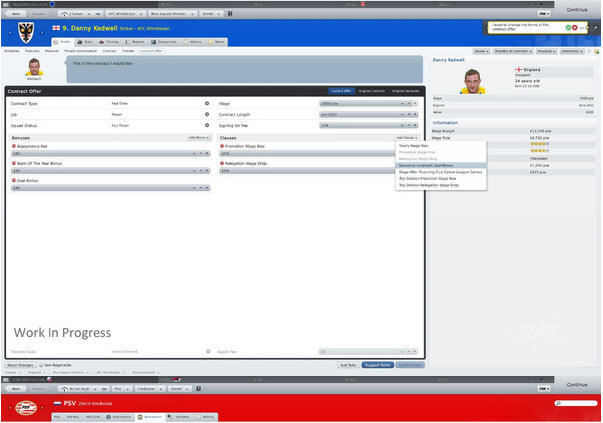Click the star icon next to the Interaction dropdown
603x423 pixels.
point(589,51)
